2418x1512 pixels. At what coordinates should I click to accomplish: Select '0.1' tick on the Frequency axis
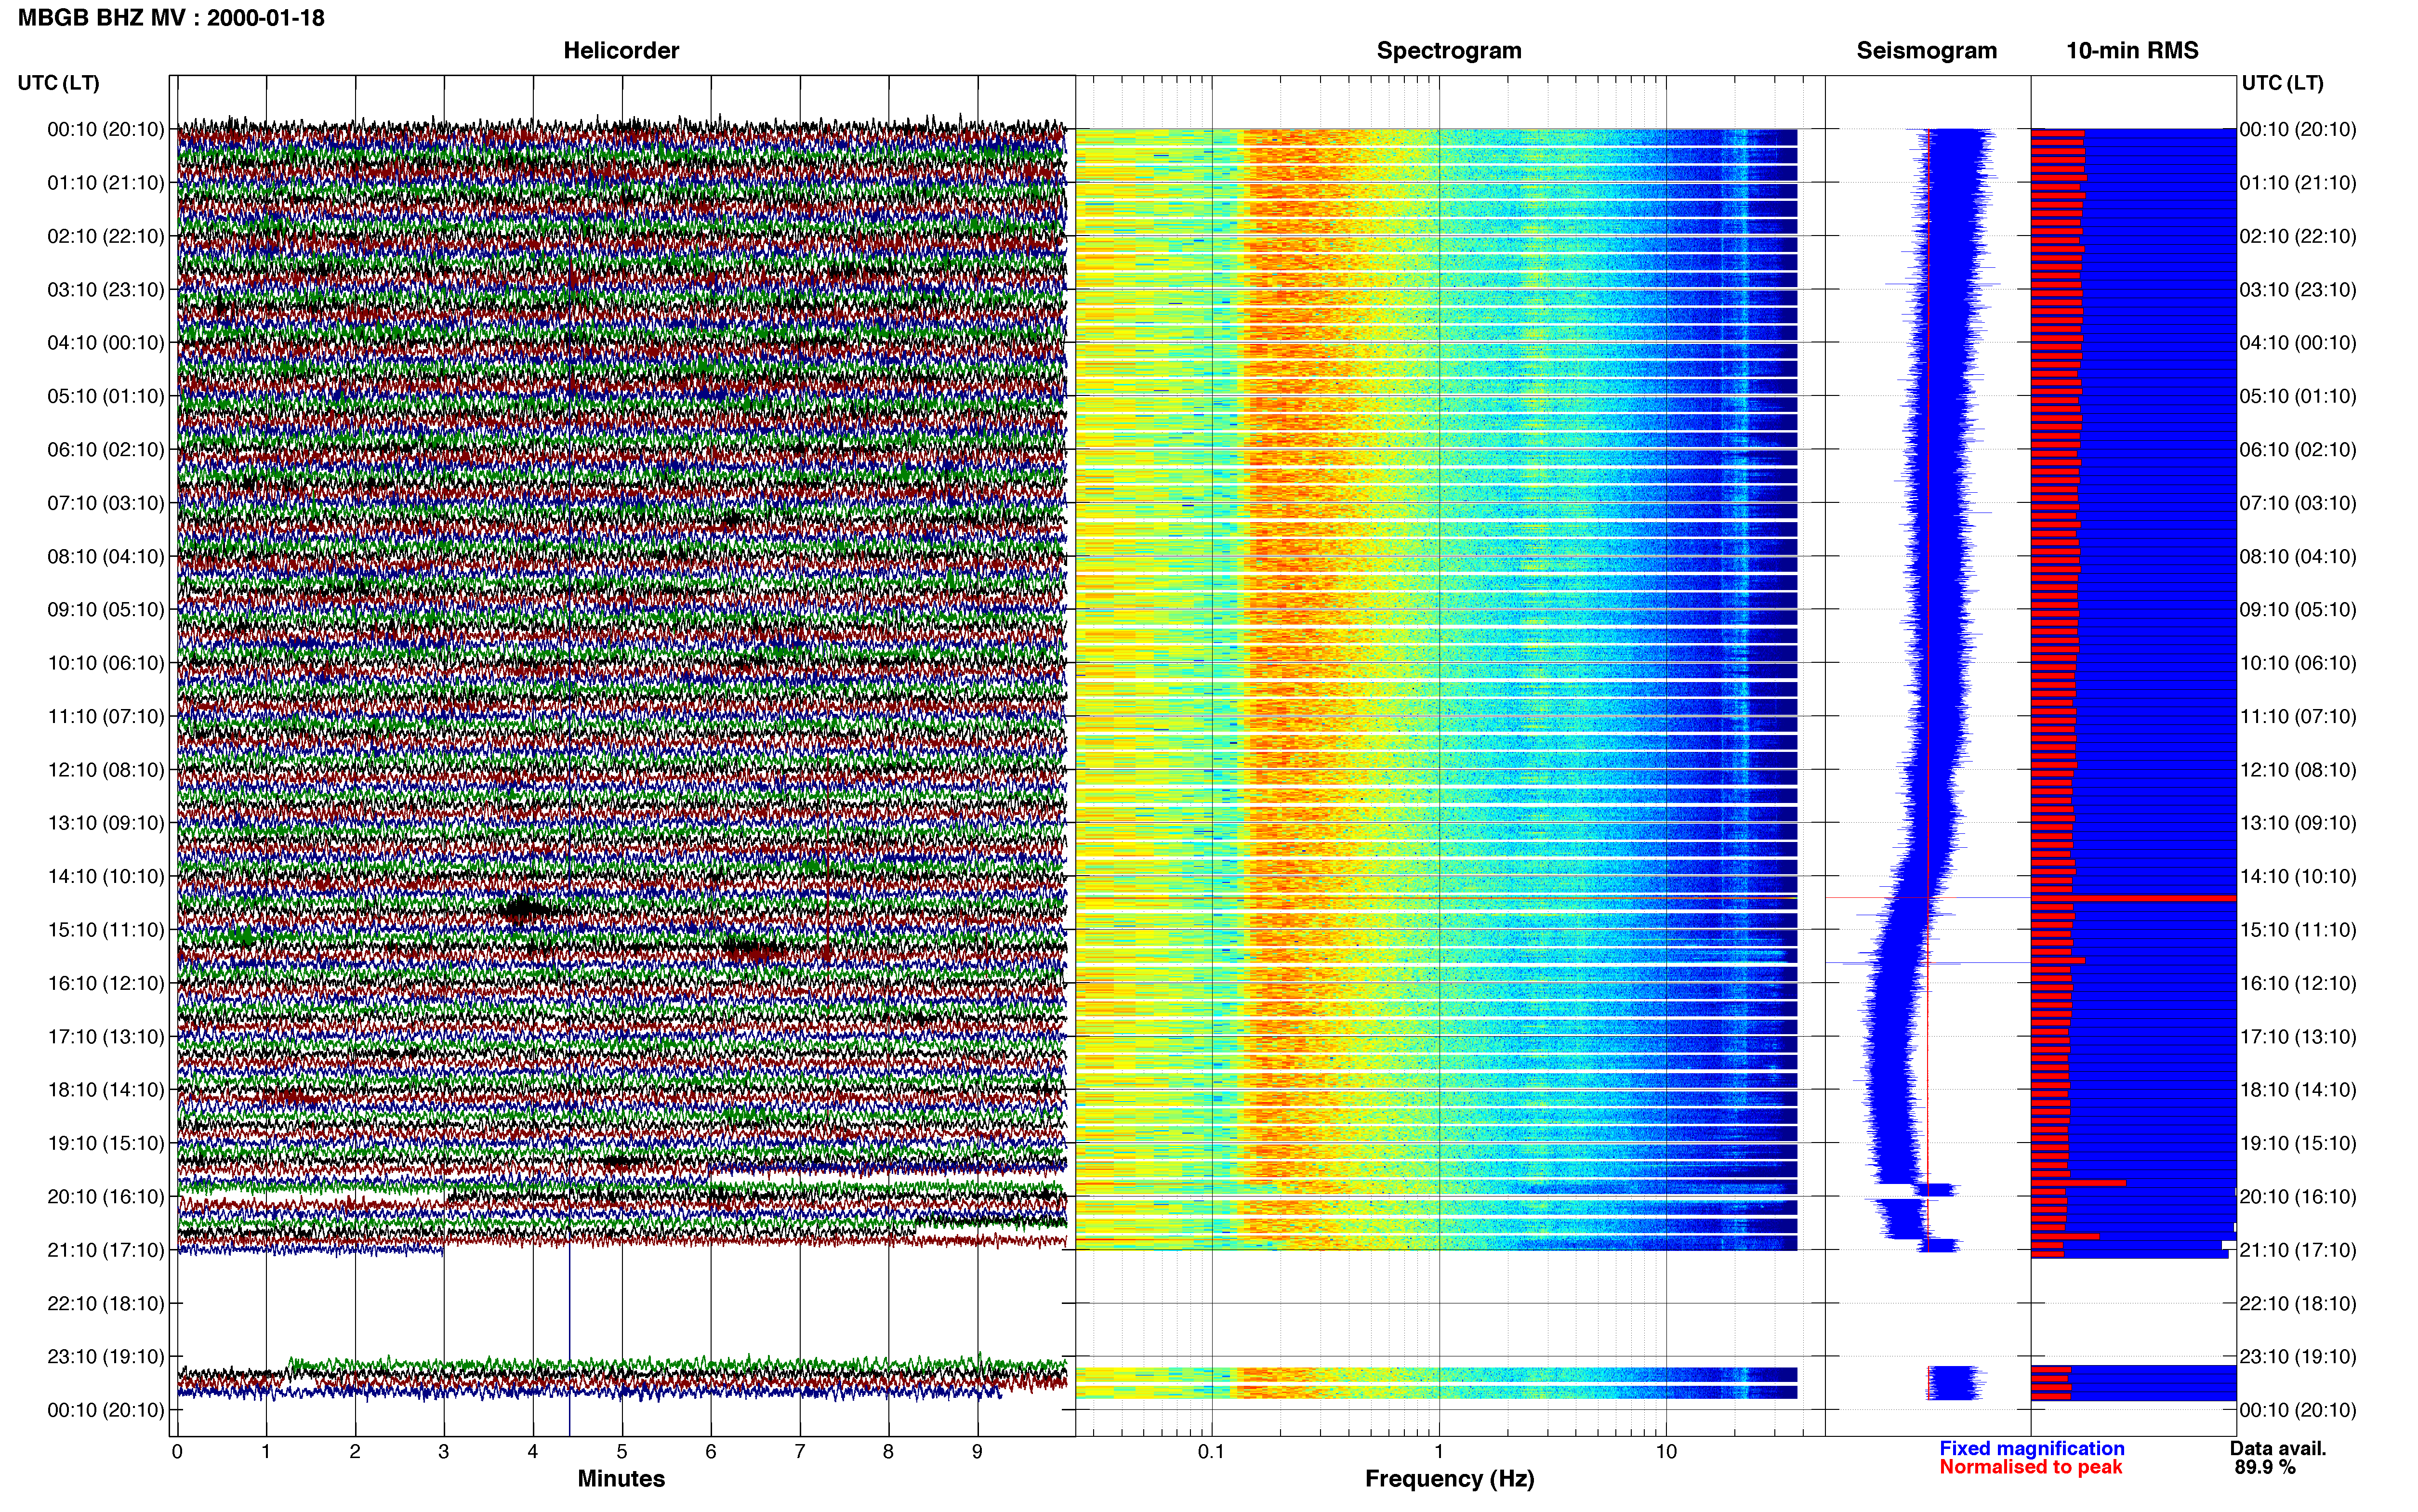click(1211, 1452)
